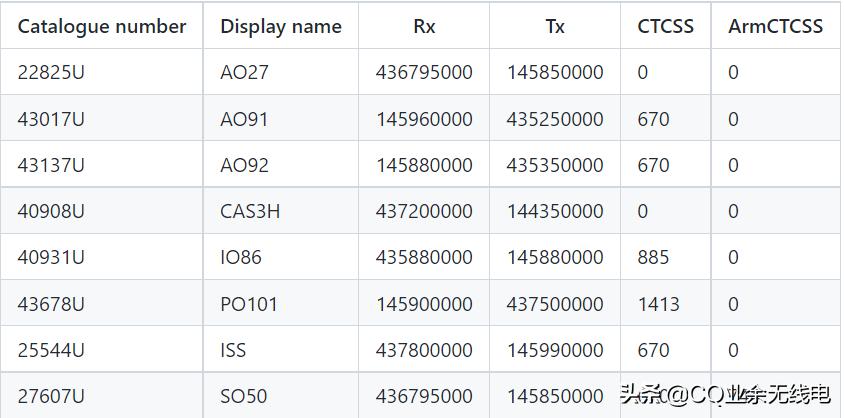
Task: Click the AO91 display name cell
Action: coord(244,119)
